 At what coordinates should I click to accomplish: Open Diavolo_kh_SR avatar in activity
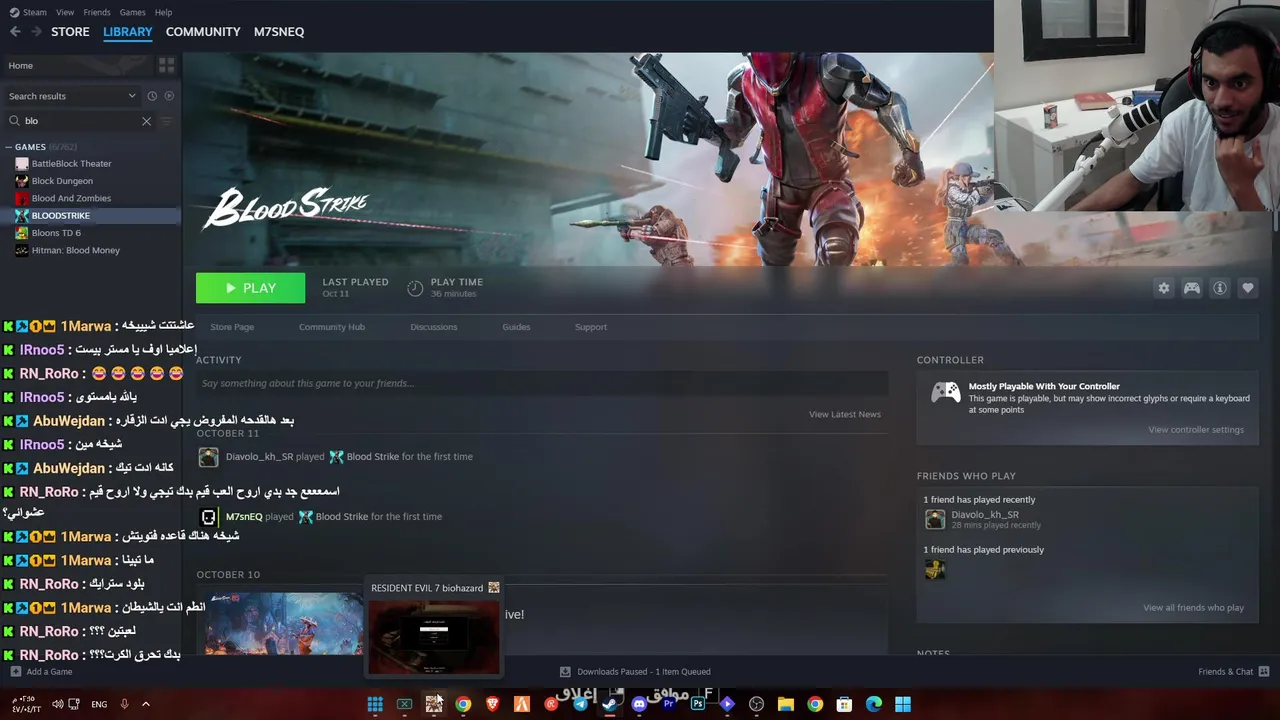pyautogui.click(x=208, y=457)
